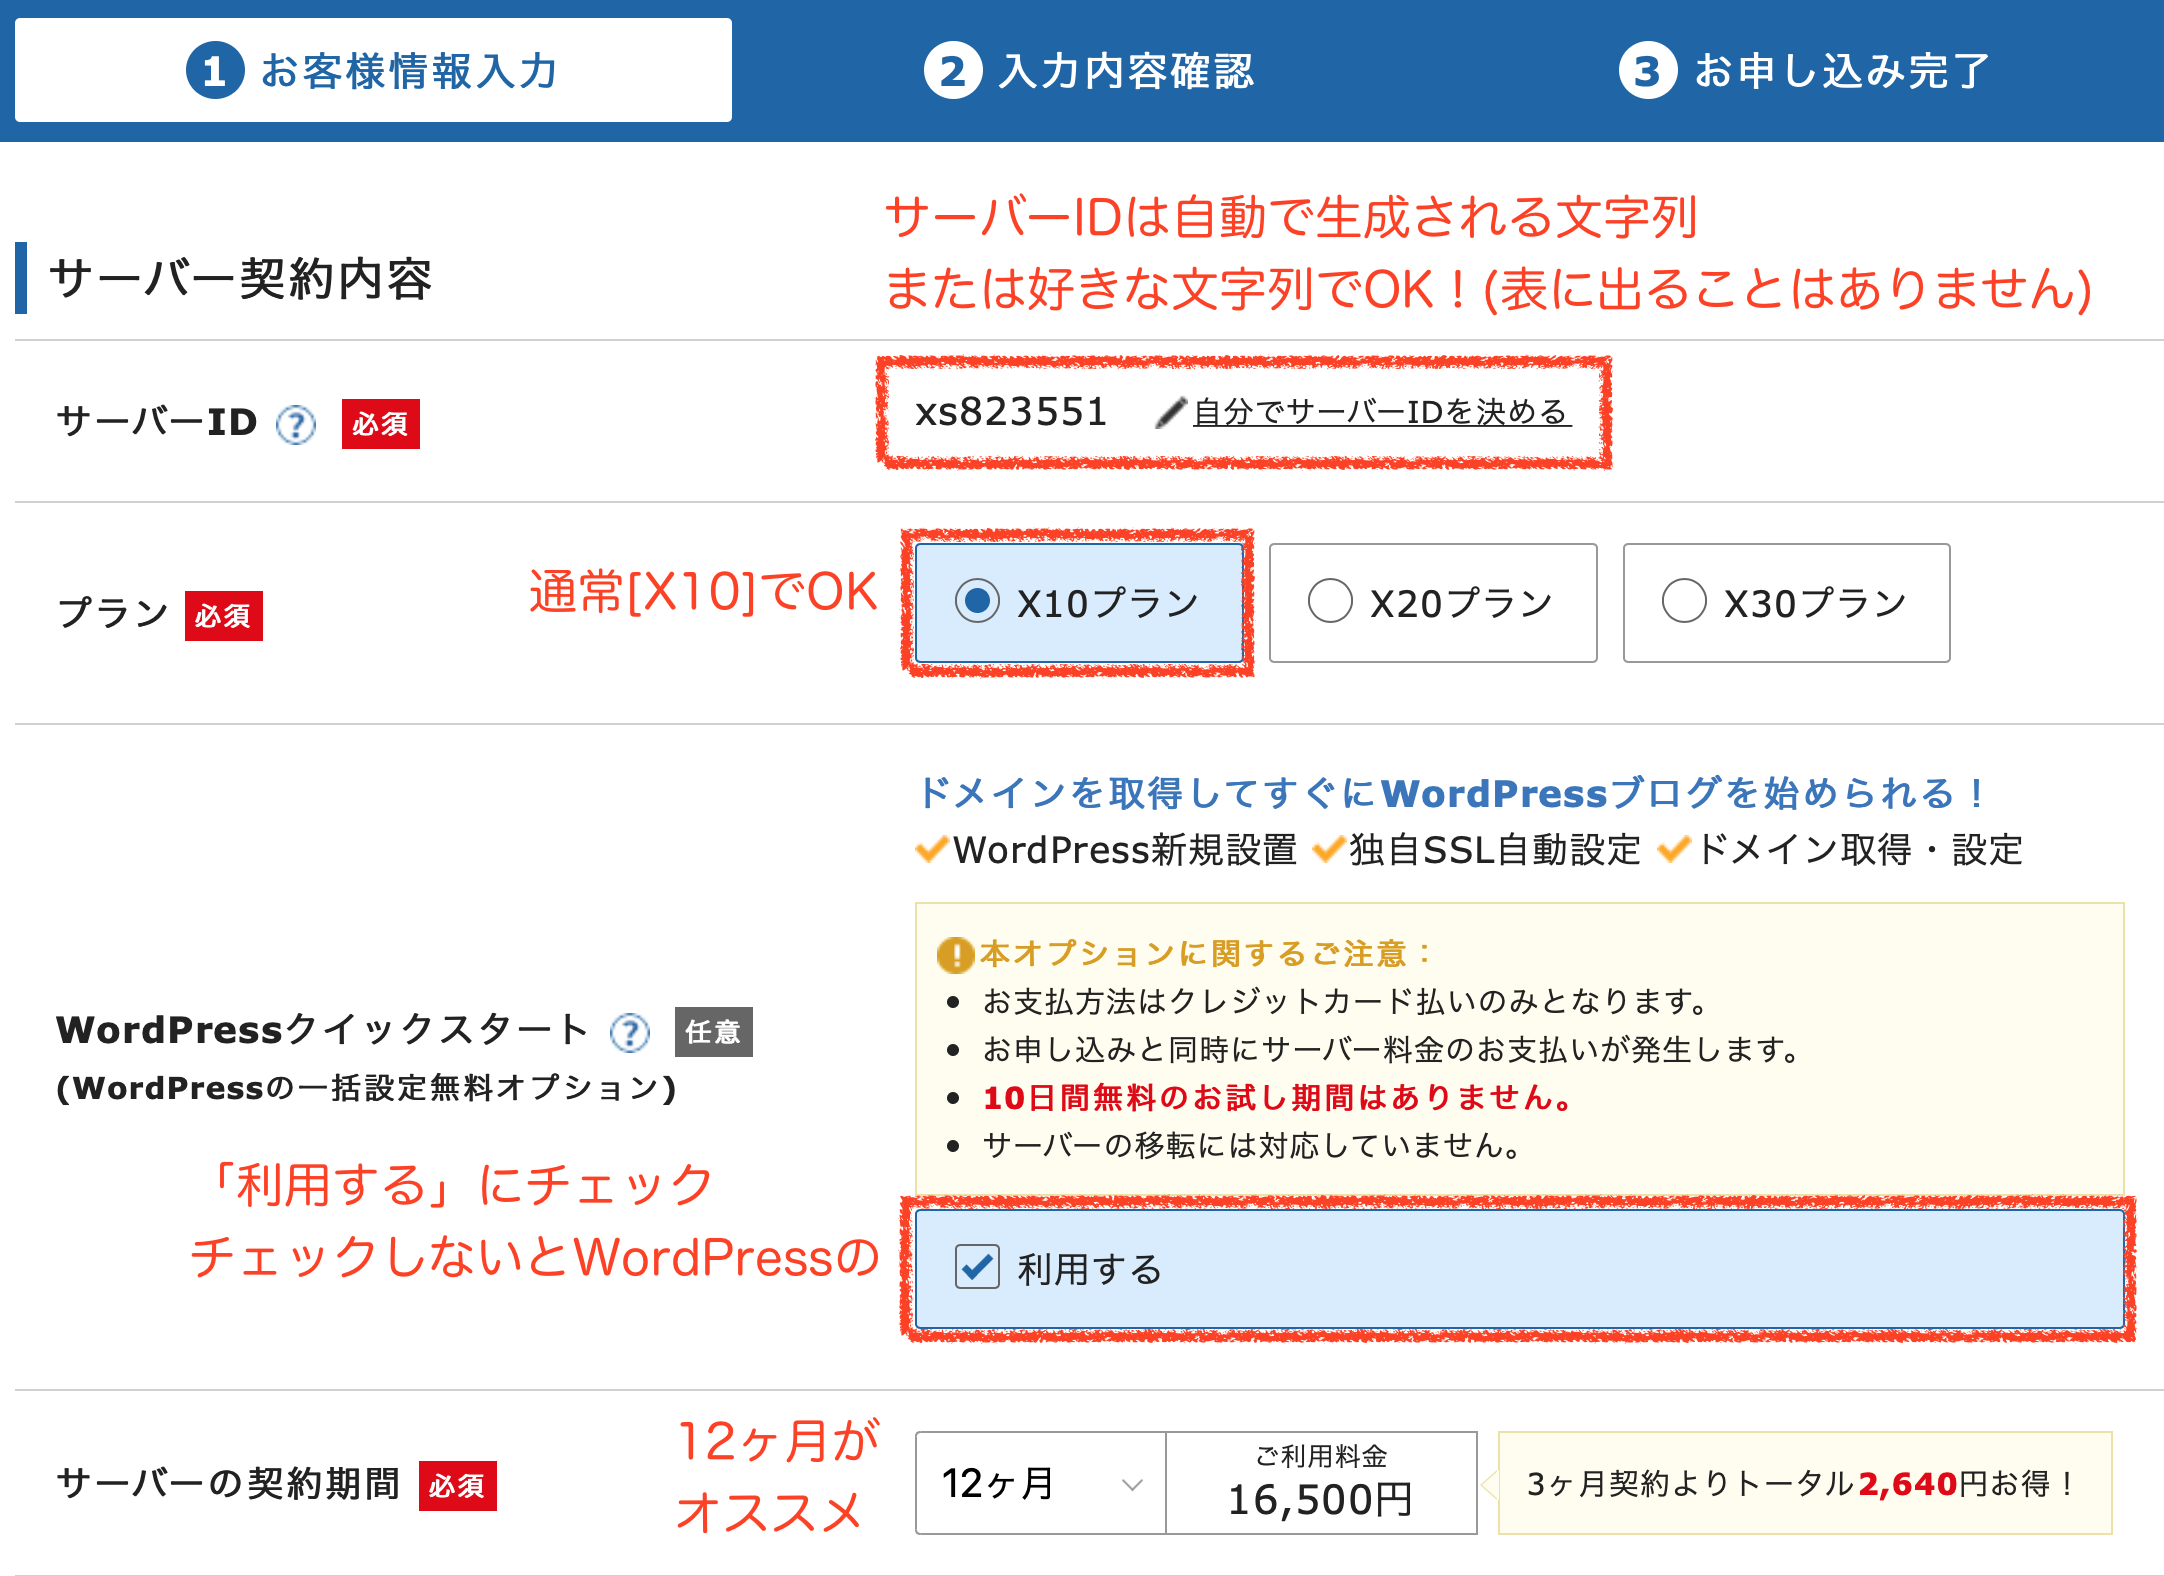Click the 16,500円 usage fee value

pyautogui.click(x=1320, y=1499)
